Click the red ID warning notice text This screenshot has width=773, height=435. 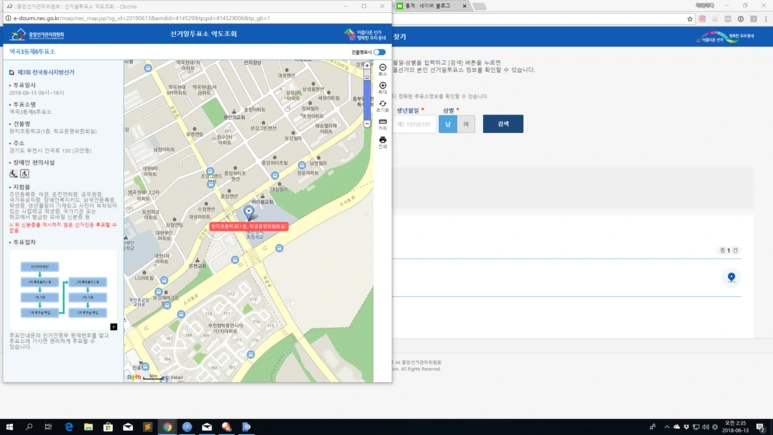[x=63, y=227]
